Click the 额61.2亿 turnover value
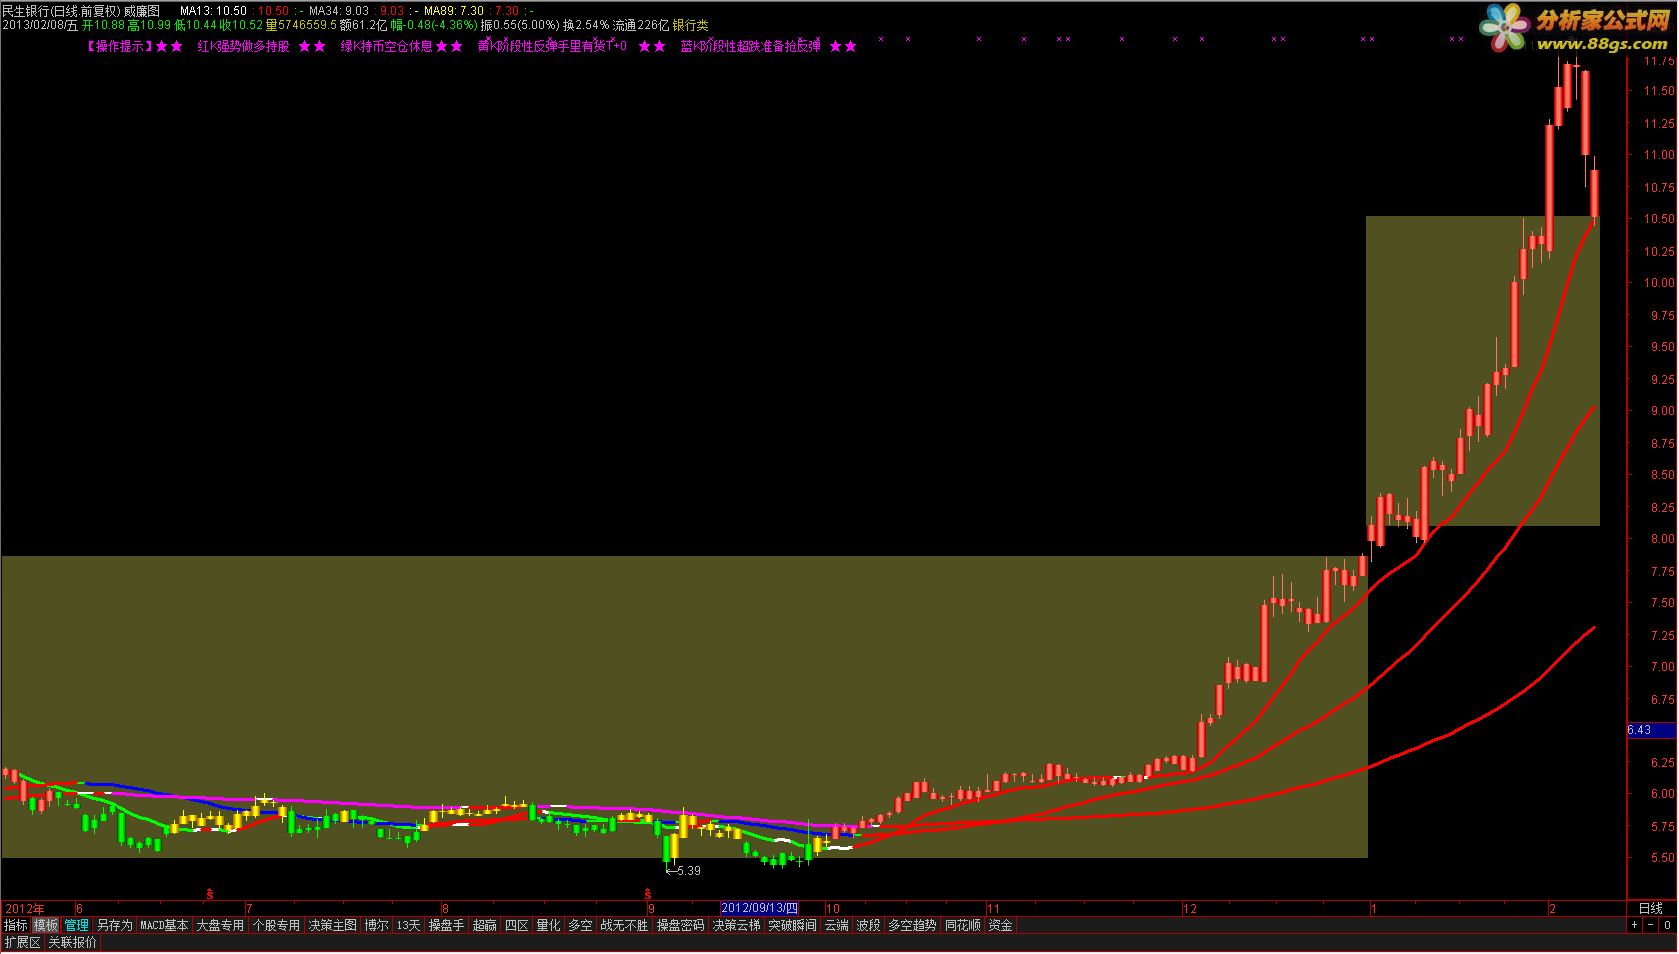The image size is (1679, 954). [363, 25]
